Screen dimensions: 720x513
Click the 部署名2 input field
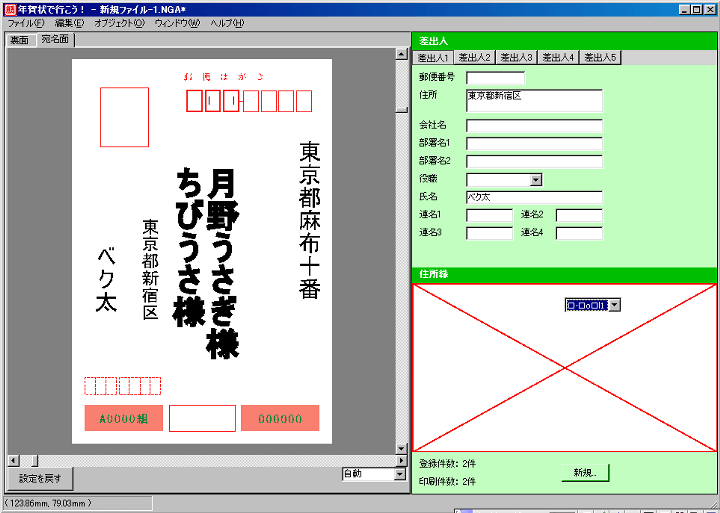click(534, 162)
